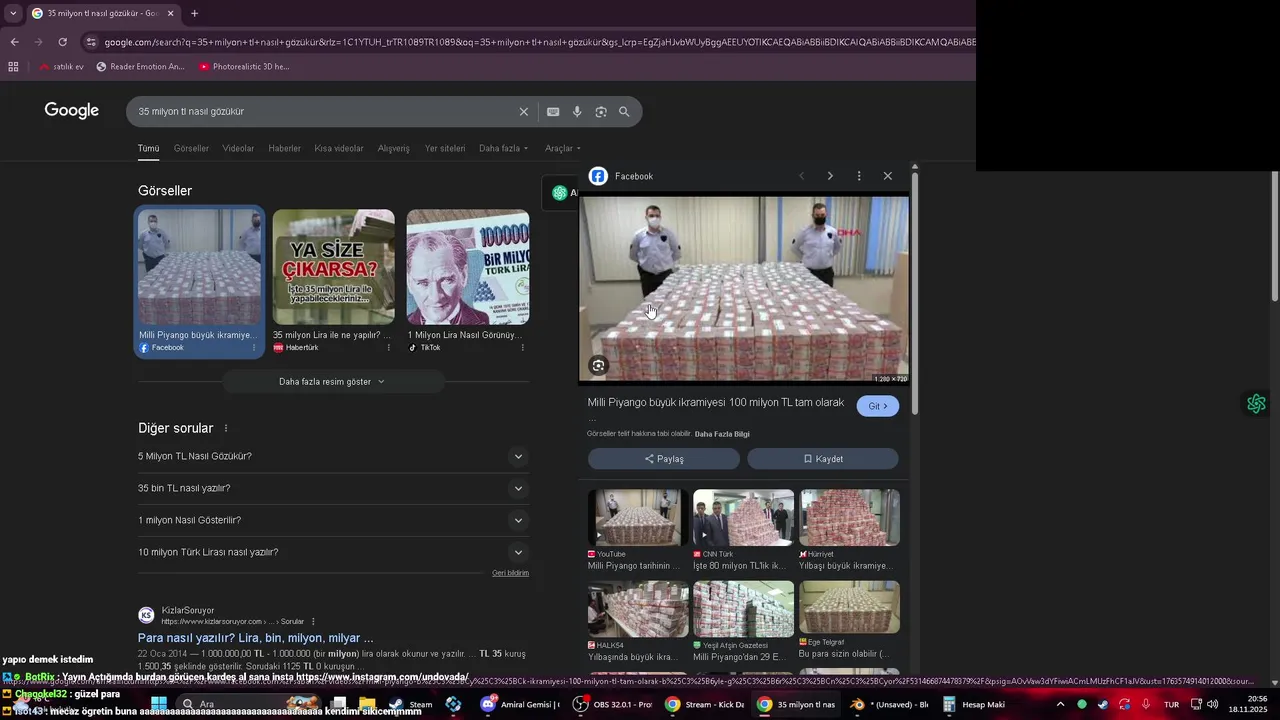Open Hesap Makinesi from the taskbar
The image size is (1280, 720).
tap(973, 704)
